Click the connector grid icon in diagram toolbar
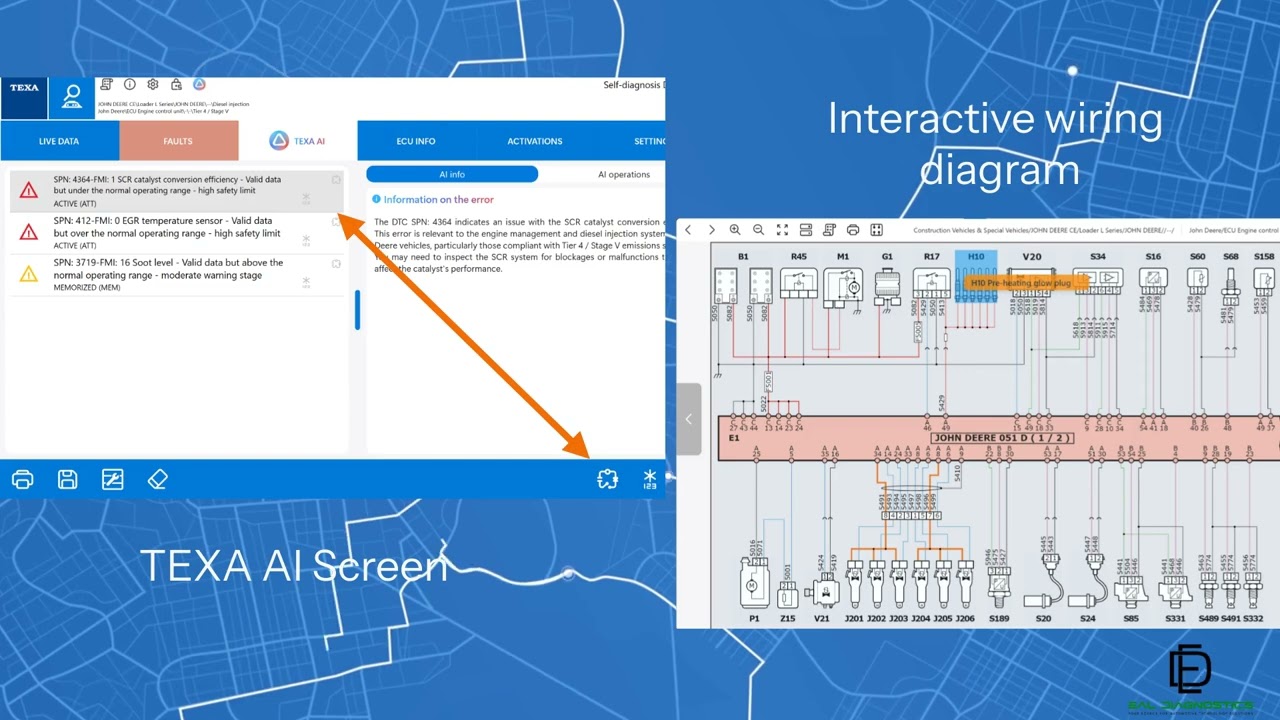 (876, 230)
